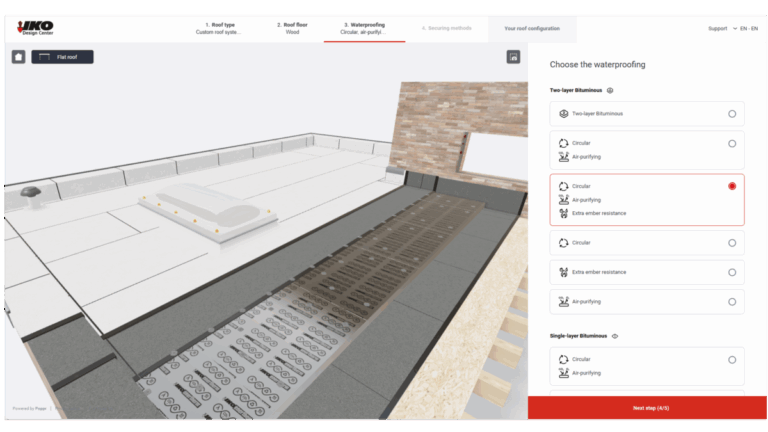
Task: Select the Extra ember resistance-only radio option
Action: (x=732, y=272)
